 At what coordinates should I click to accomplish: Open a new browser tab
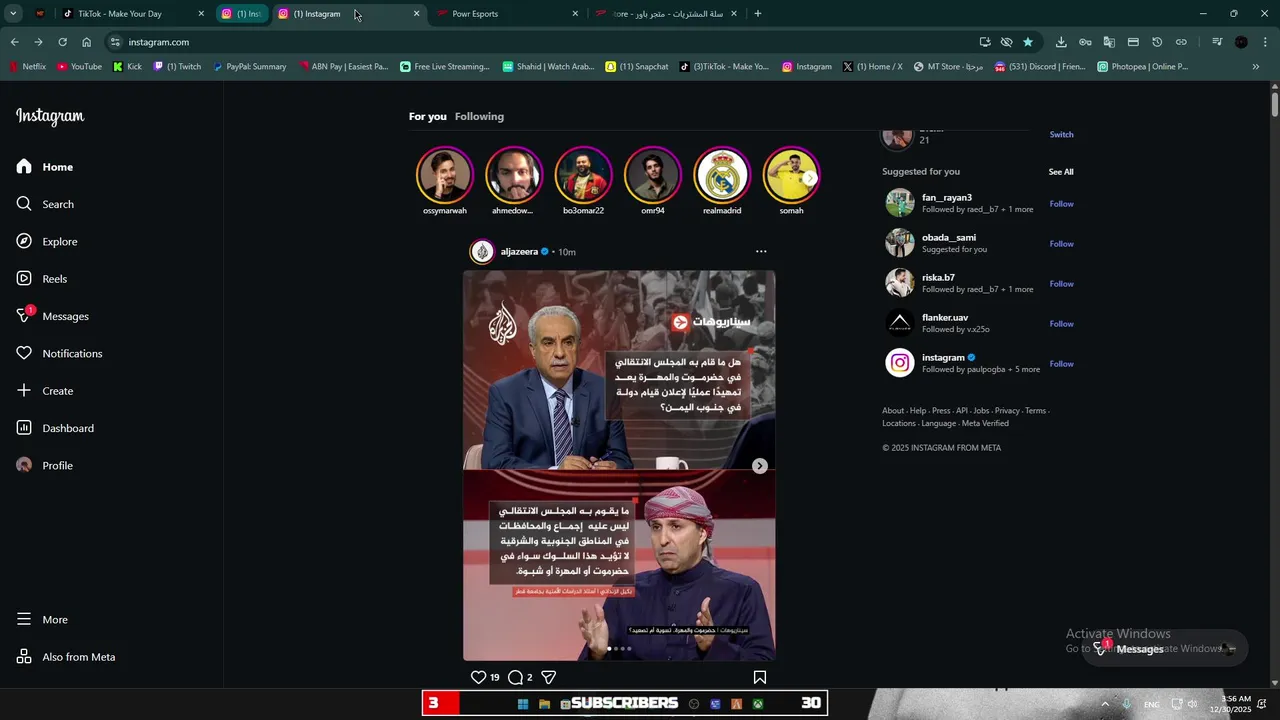tap(757, 14)
